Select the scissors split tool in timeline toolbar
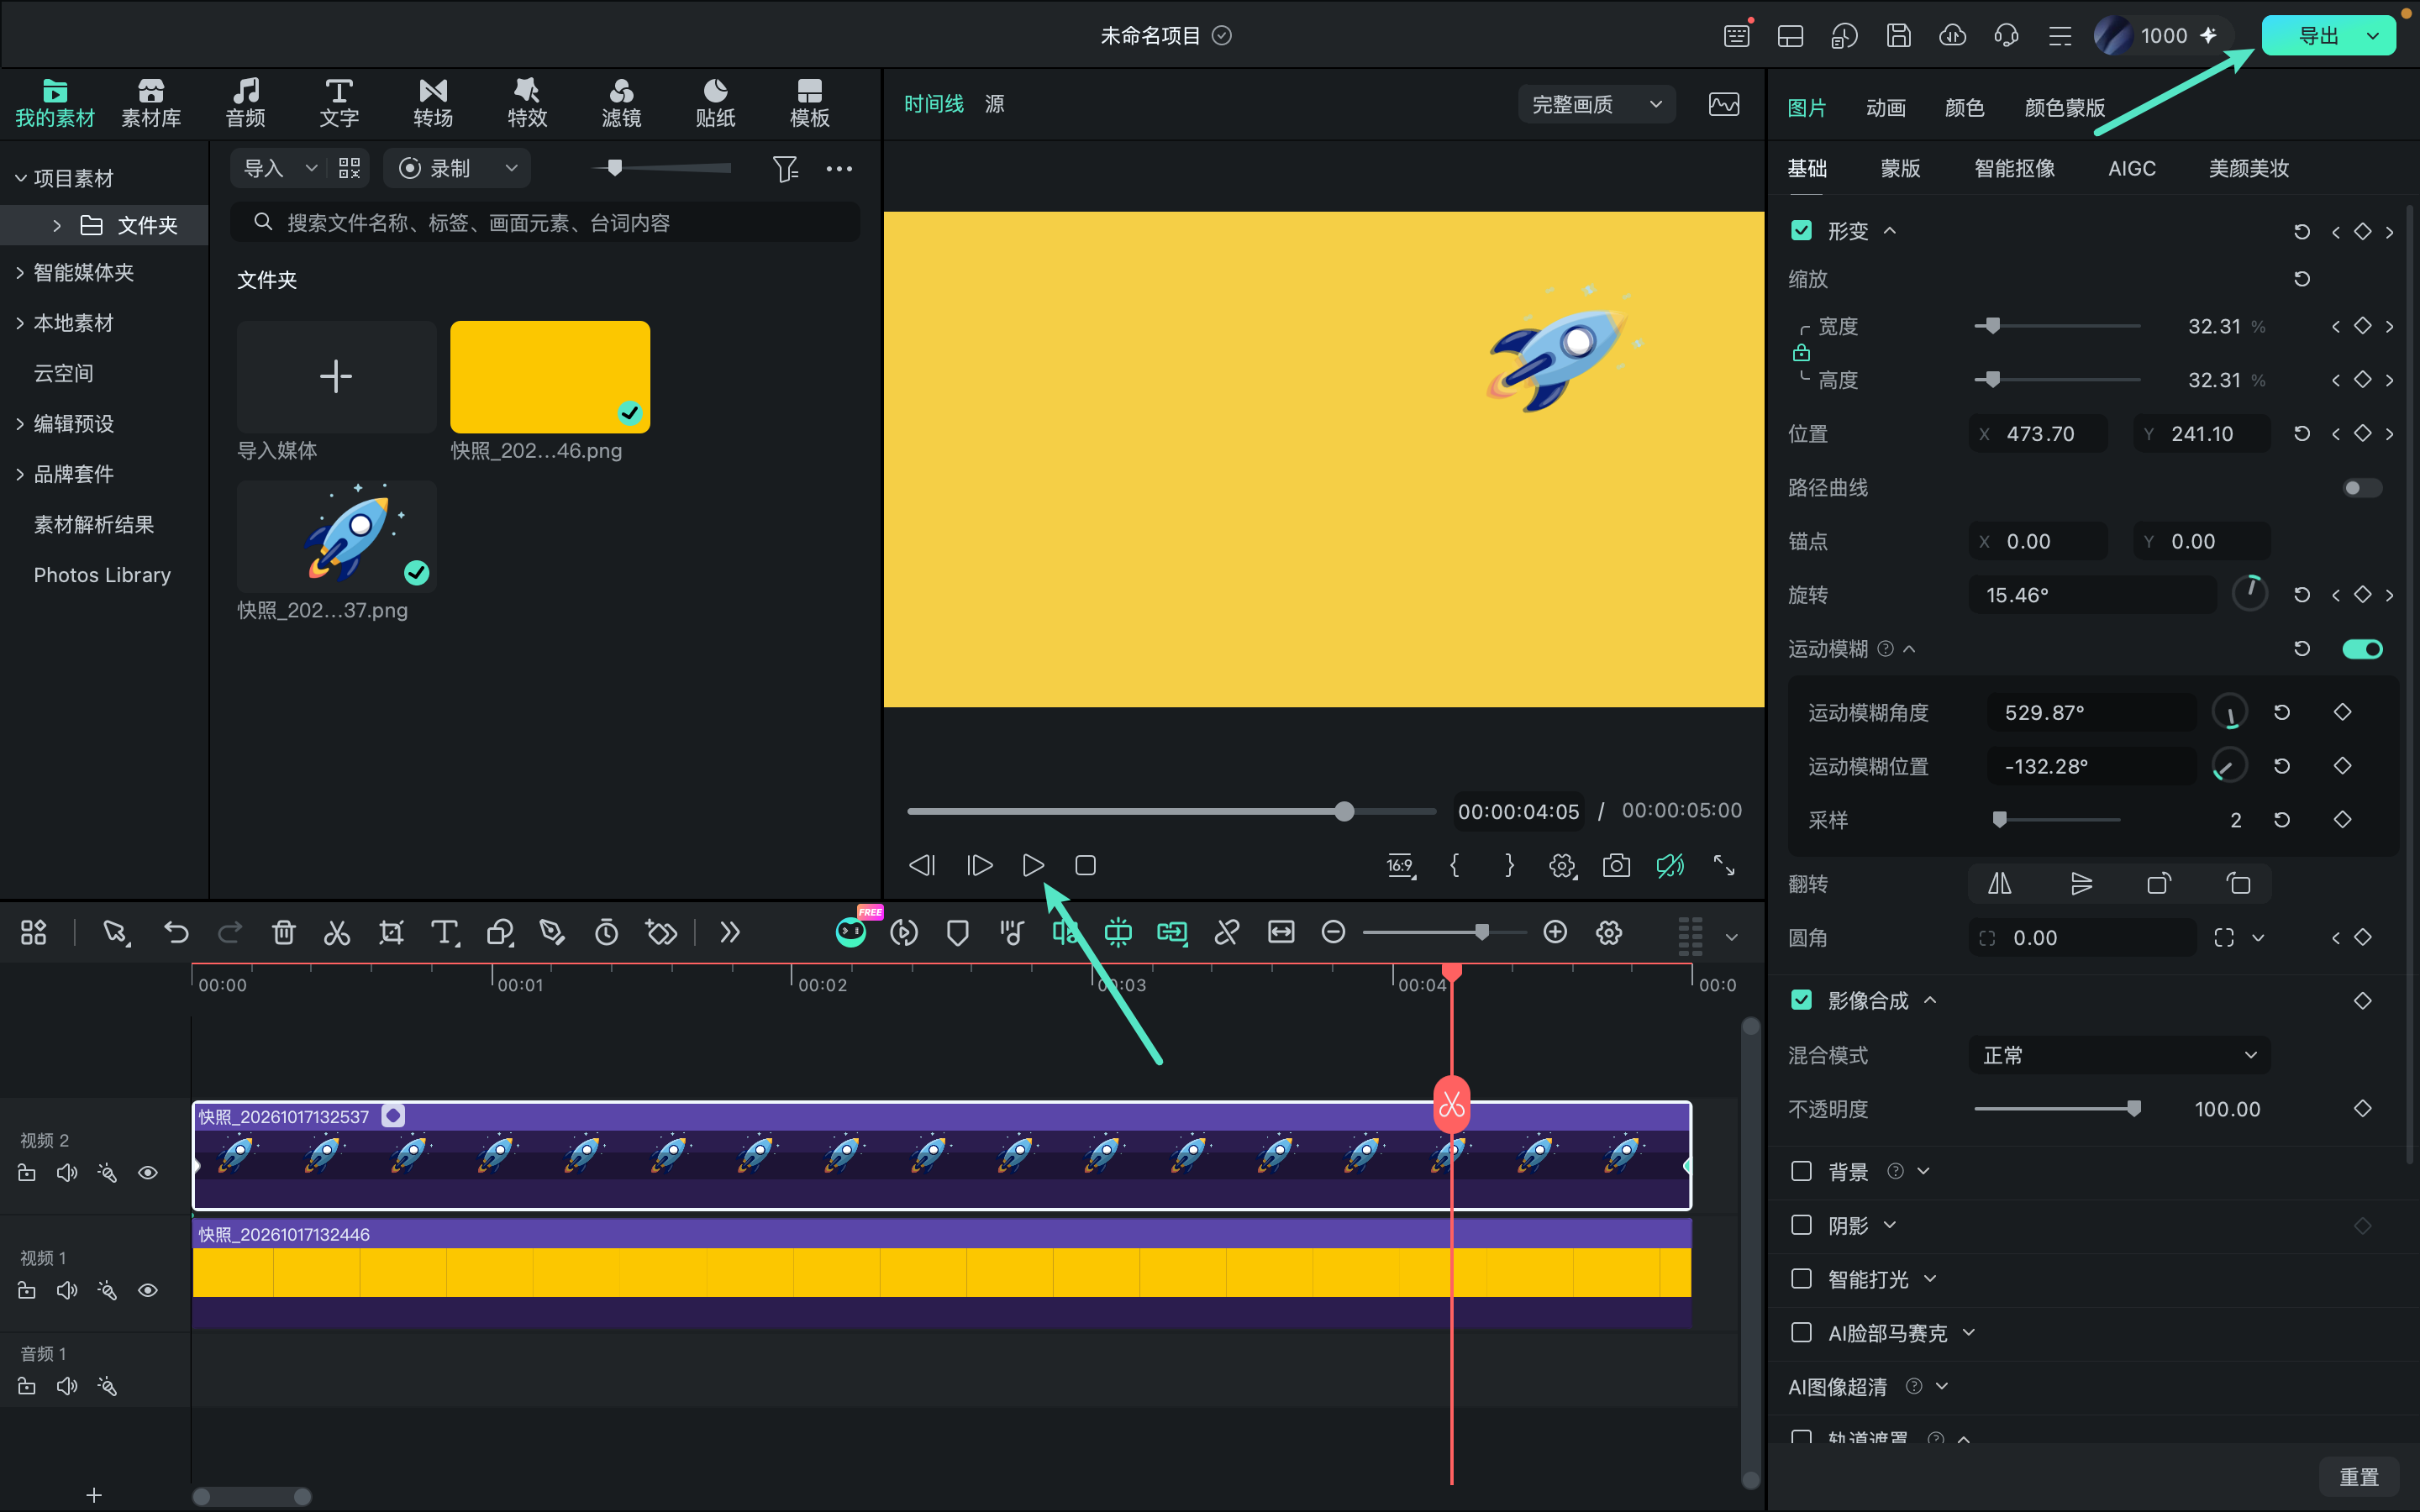The height and width of the screenshot is (1512, 2420). (x=337, y=933)
